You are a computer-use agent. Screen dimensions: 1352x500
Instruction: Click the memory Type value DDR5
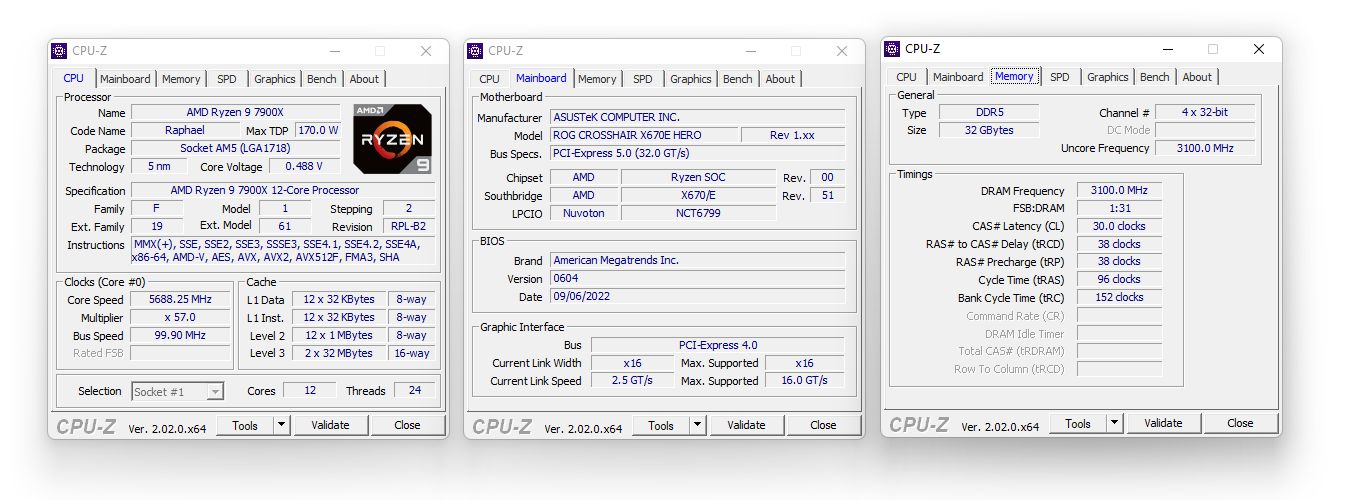(988, 113)
